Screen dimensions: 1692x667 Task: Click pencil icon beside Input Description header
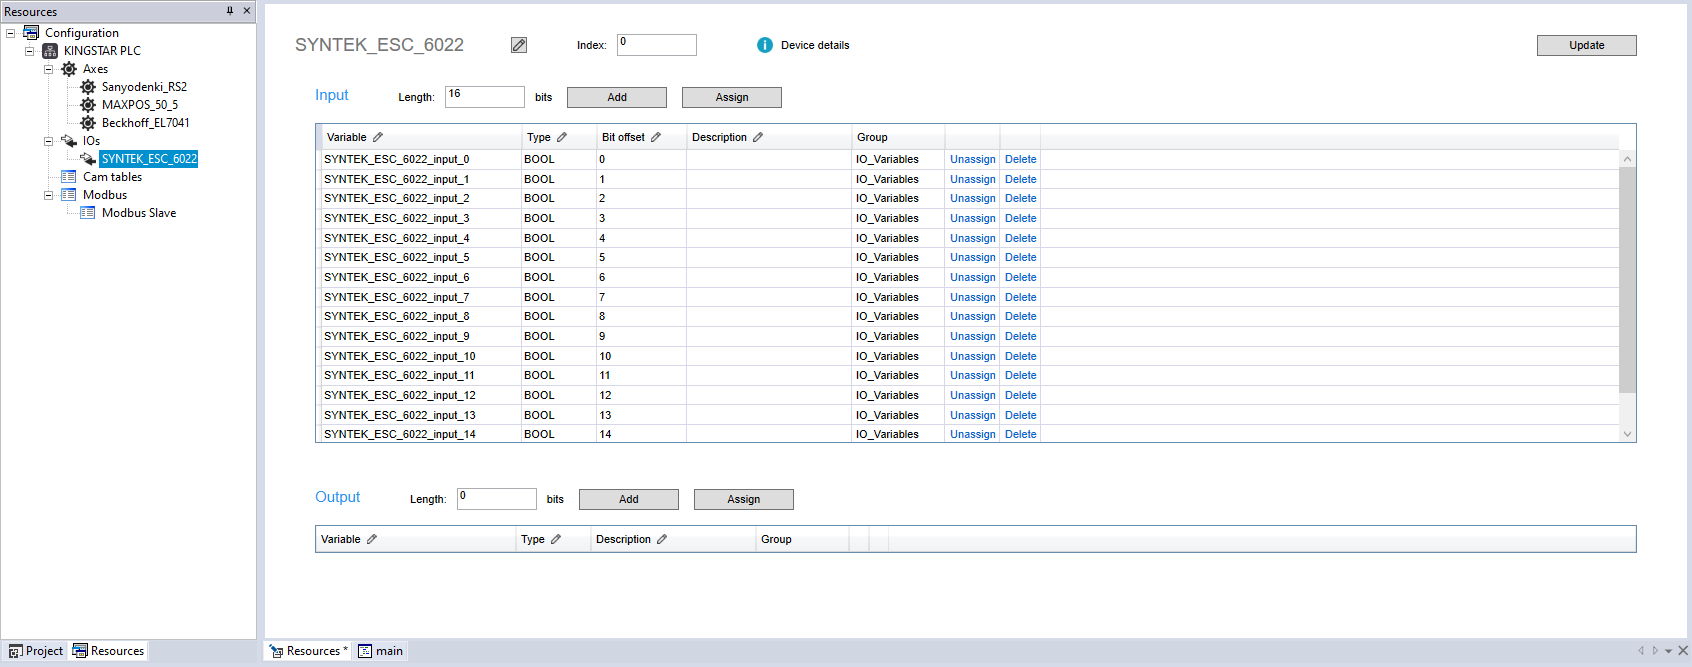tap(758, 138)
